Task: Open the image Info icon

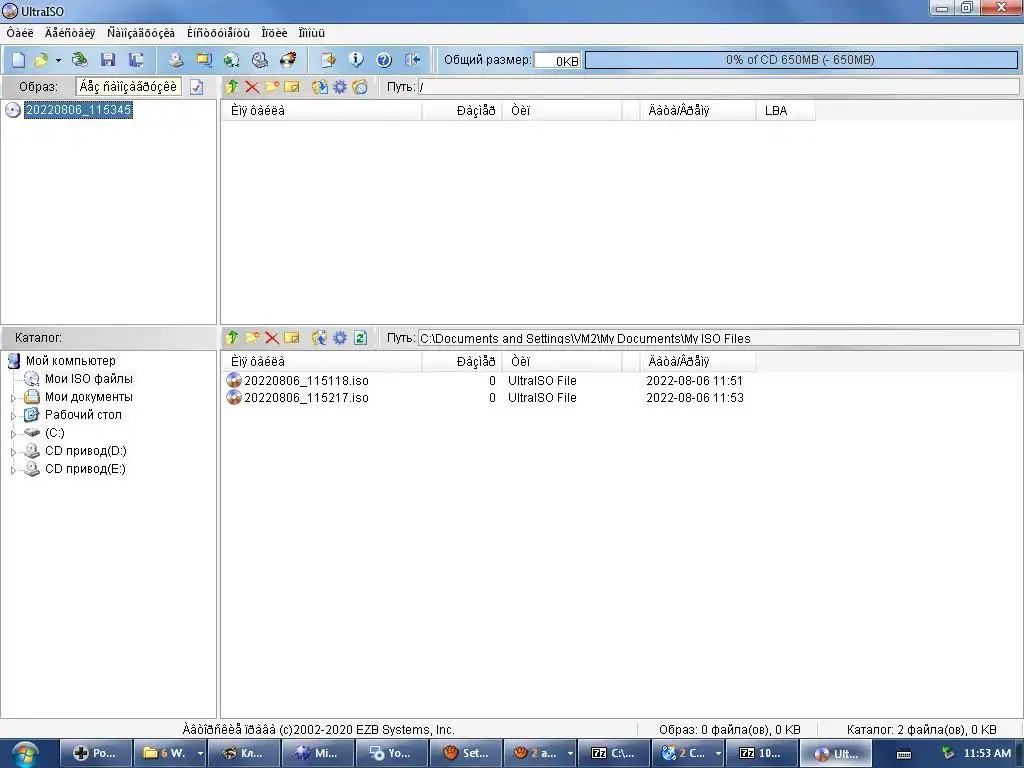Action: 356,60
